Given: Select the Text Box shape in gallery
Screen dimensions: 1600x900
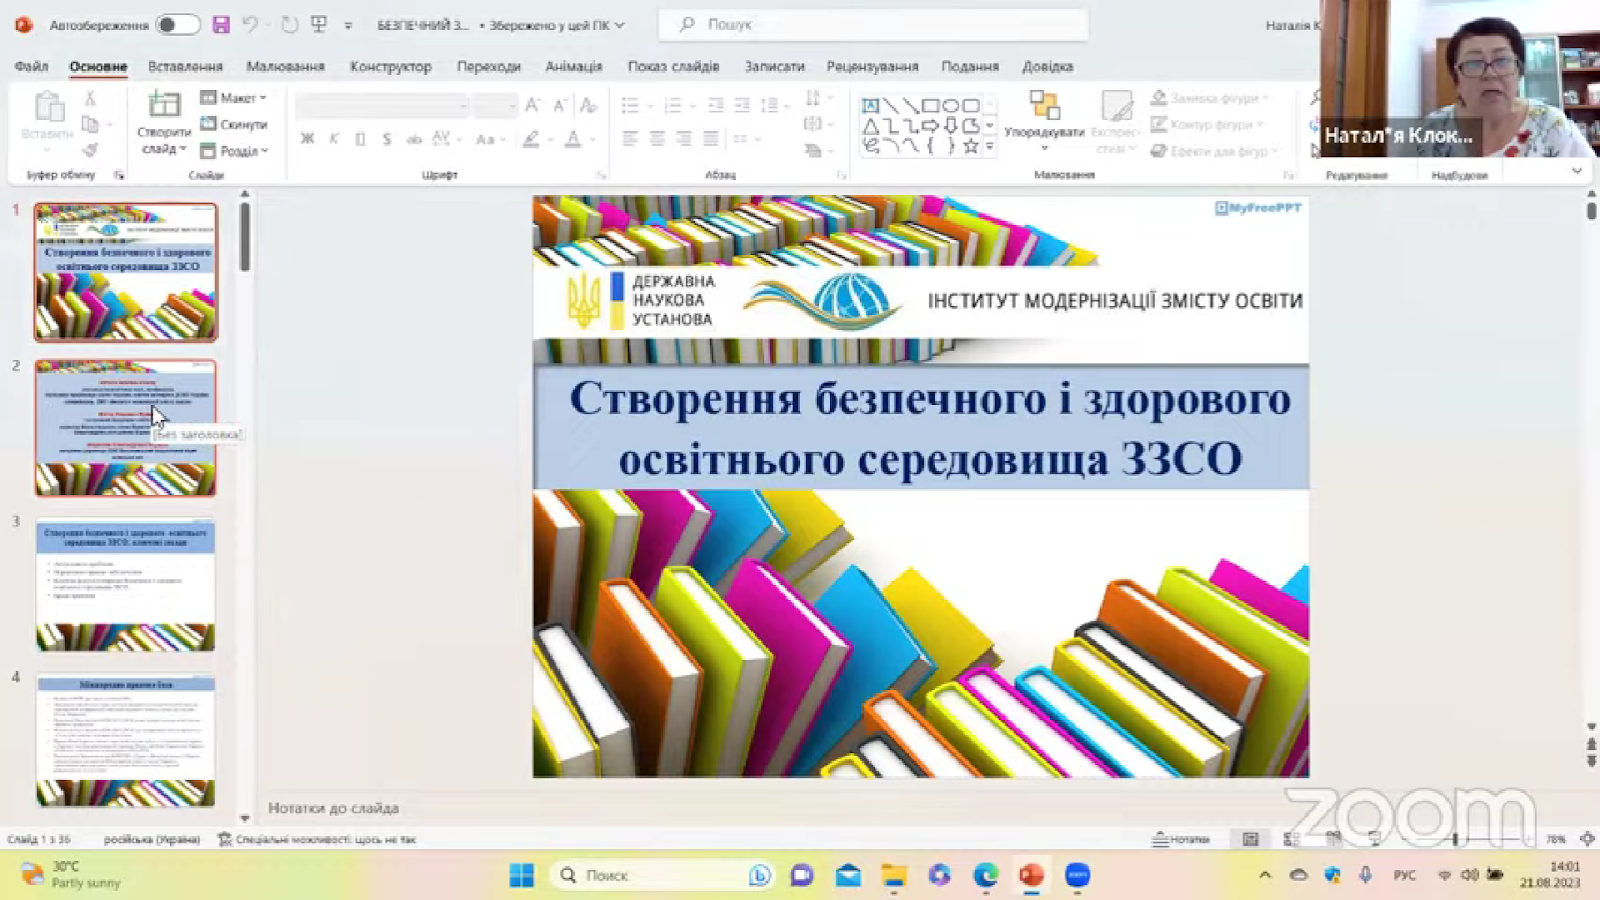Looking at the screenshot, I should tap(870, 106).
